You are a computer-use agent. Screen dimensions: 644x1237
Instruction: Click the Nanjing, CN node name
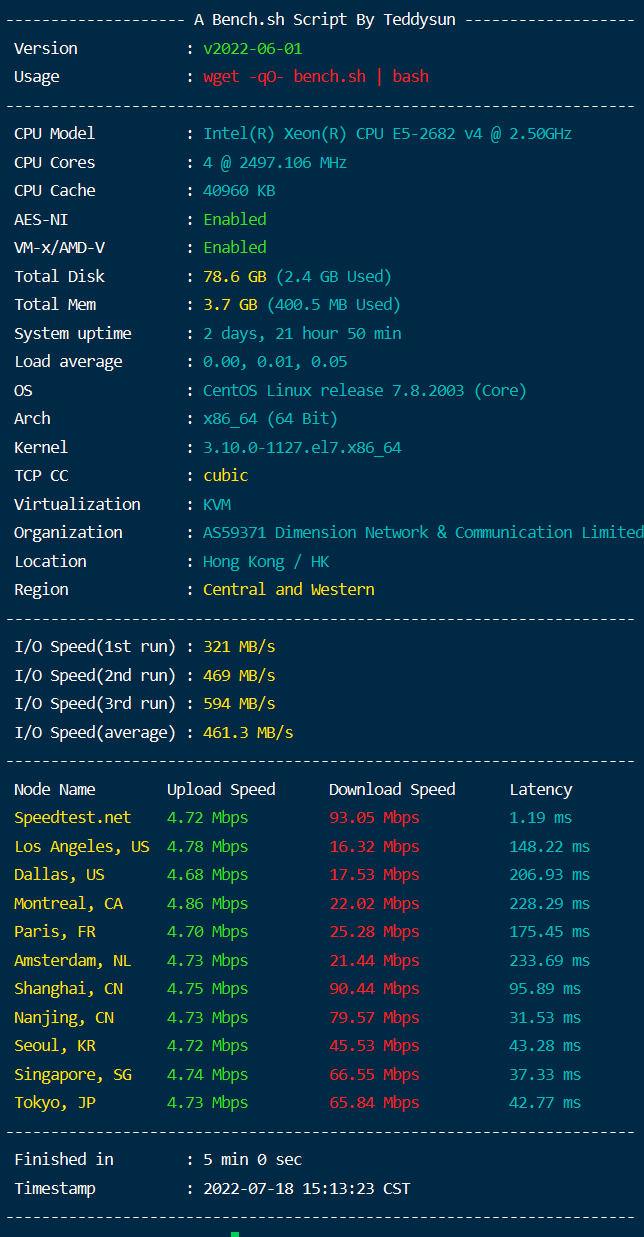tap(64, 1017)
